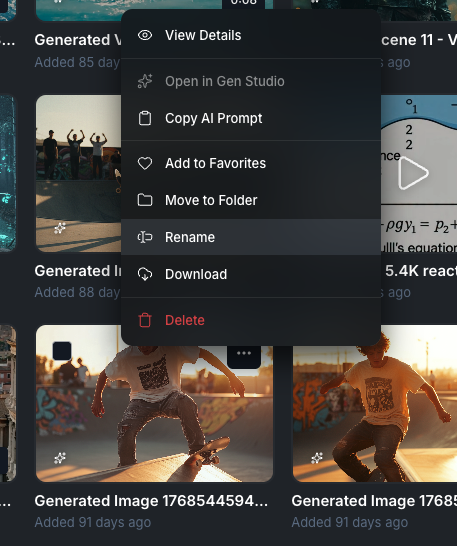
Task: Click Added 85 days text under Generated video
Action: pyautogui.click(x=77, y=62)
